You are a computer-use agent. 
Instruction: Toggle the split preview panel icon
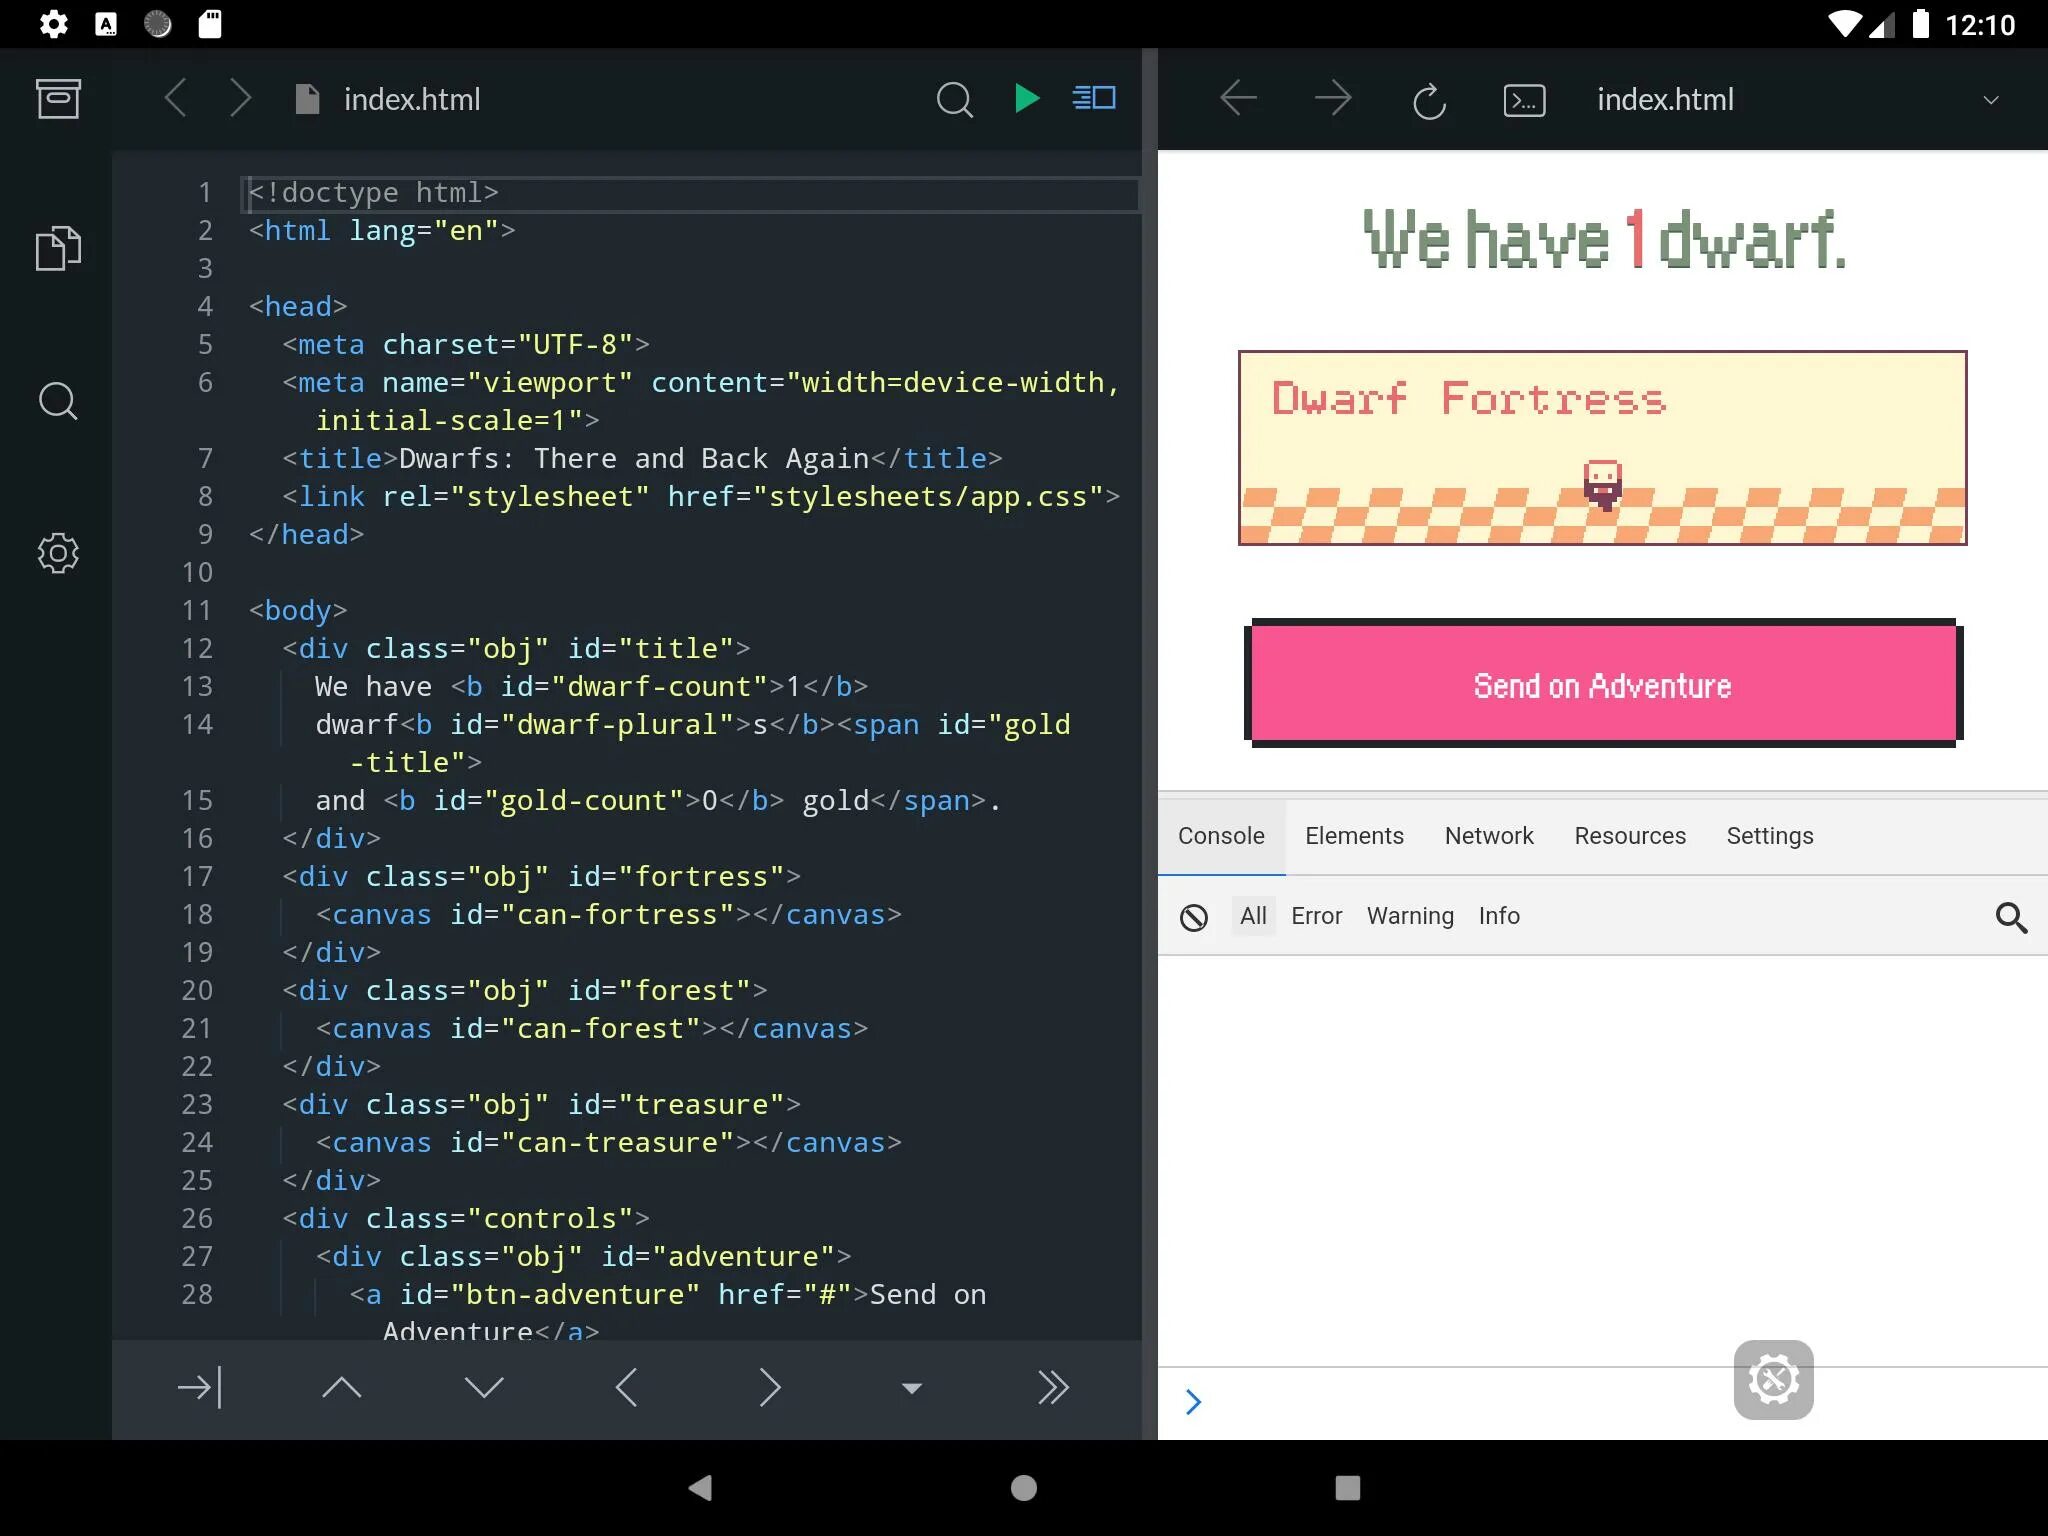(1094, 98)
